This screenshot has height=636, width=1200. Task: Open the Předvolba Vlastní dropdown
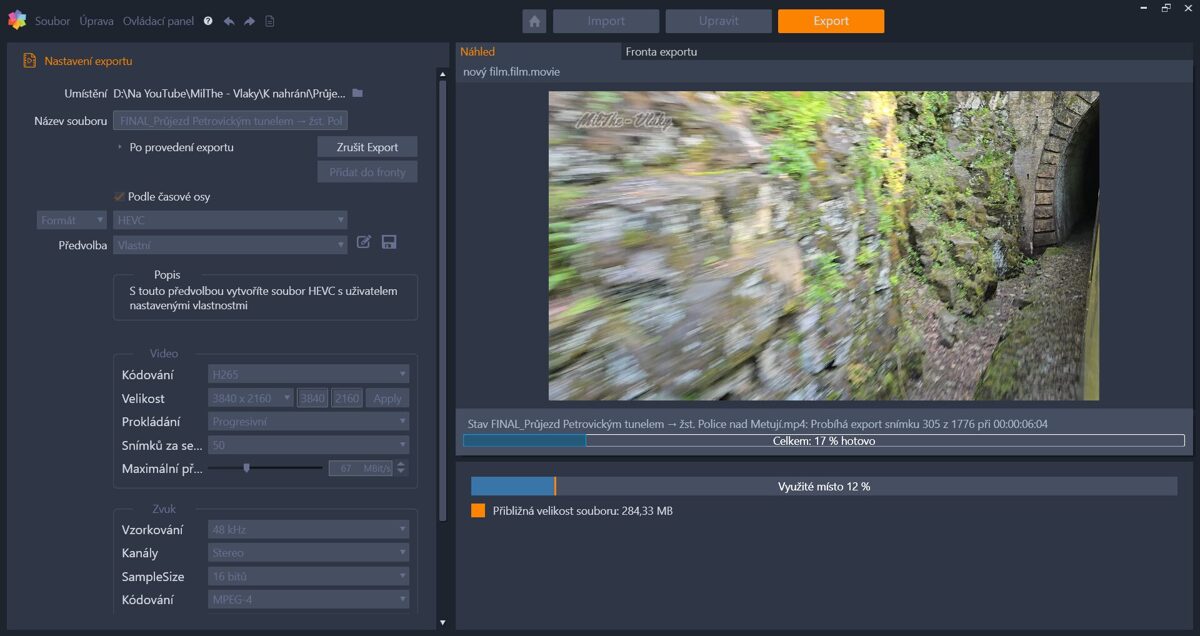click(x=230, y=245)
